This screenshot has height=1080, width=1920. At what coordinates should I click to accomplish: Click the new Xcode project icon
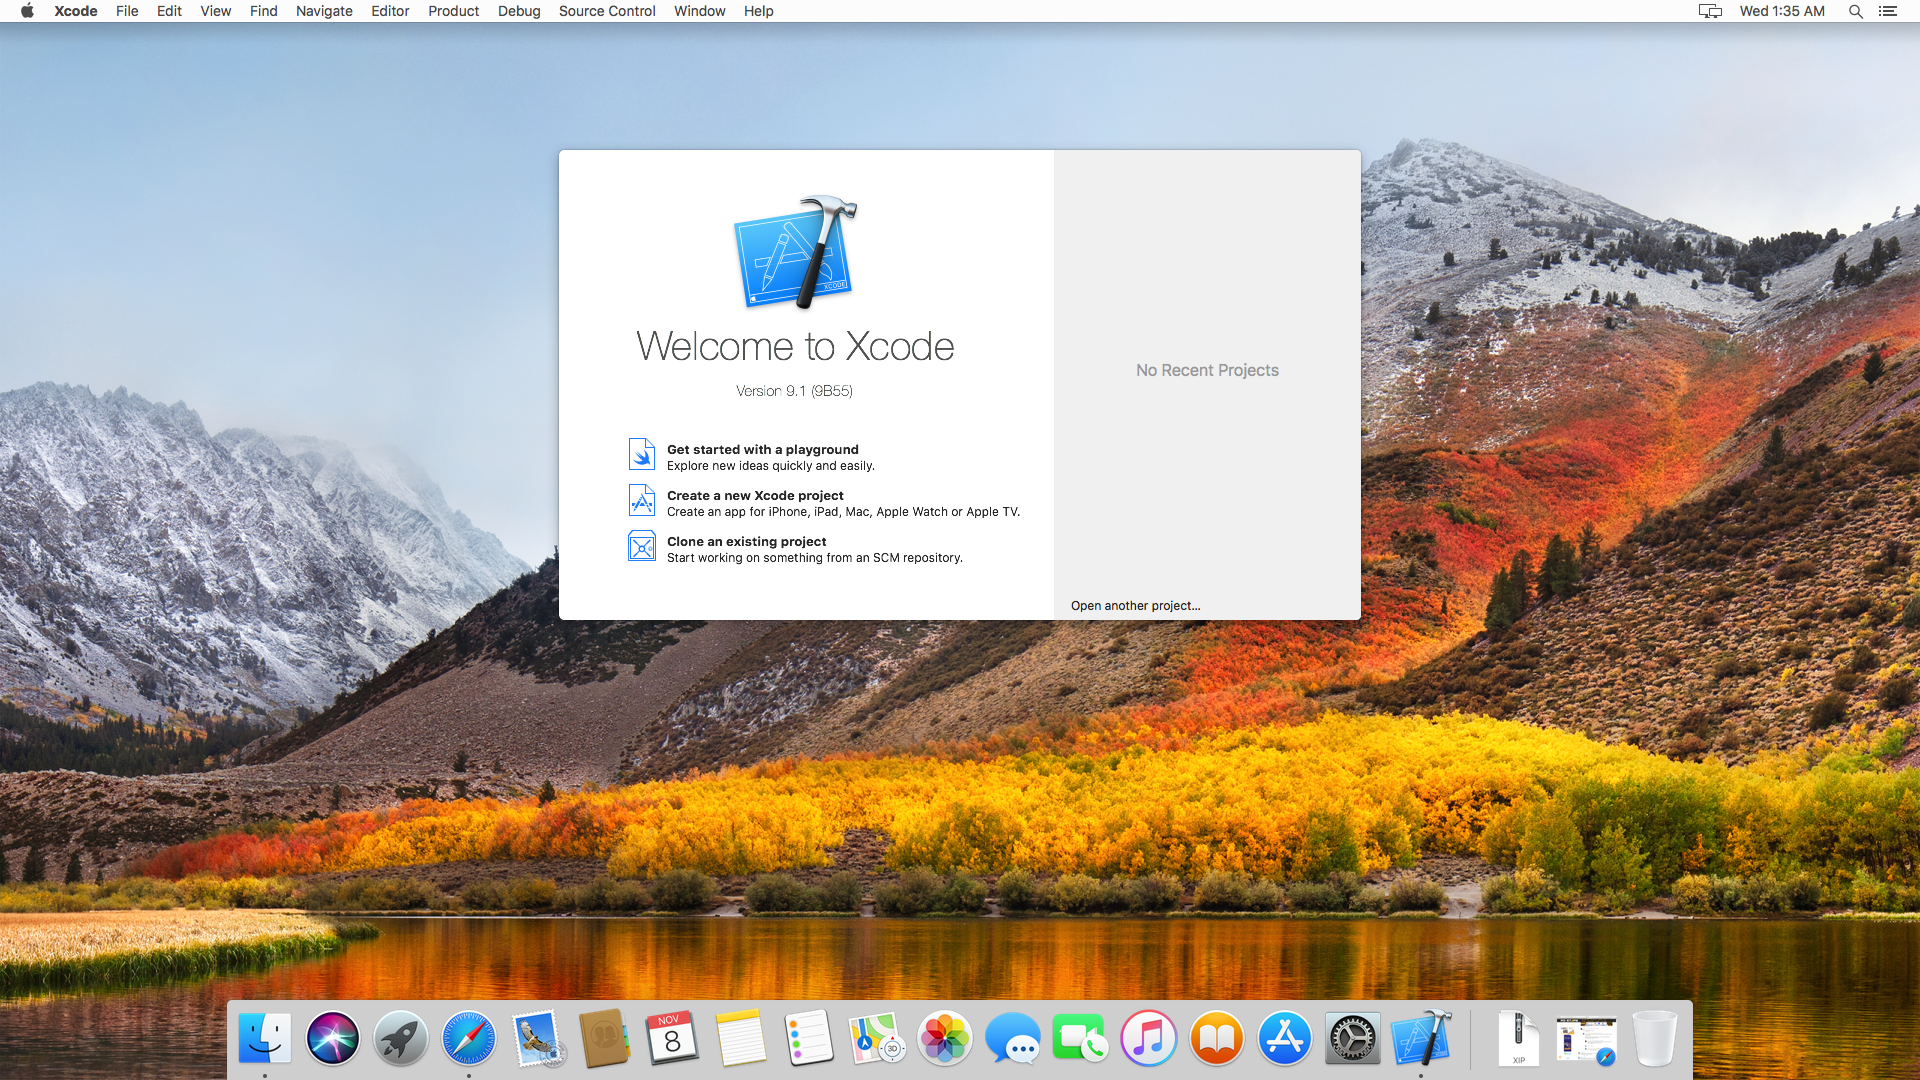pyautogui.click(x=641, y=500)
